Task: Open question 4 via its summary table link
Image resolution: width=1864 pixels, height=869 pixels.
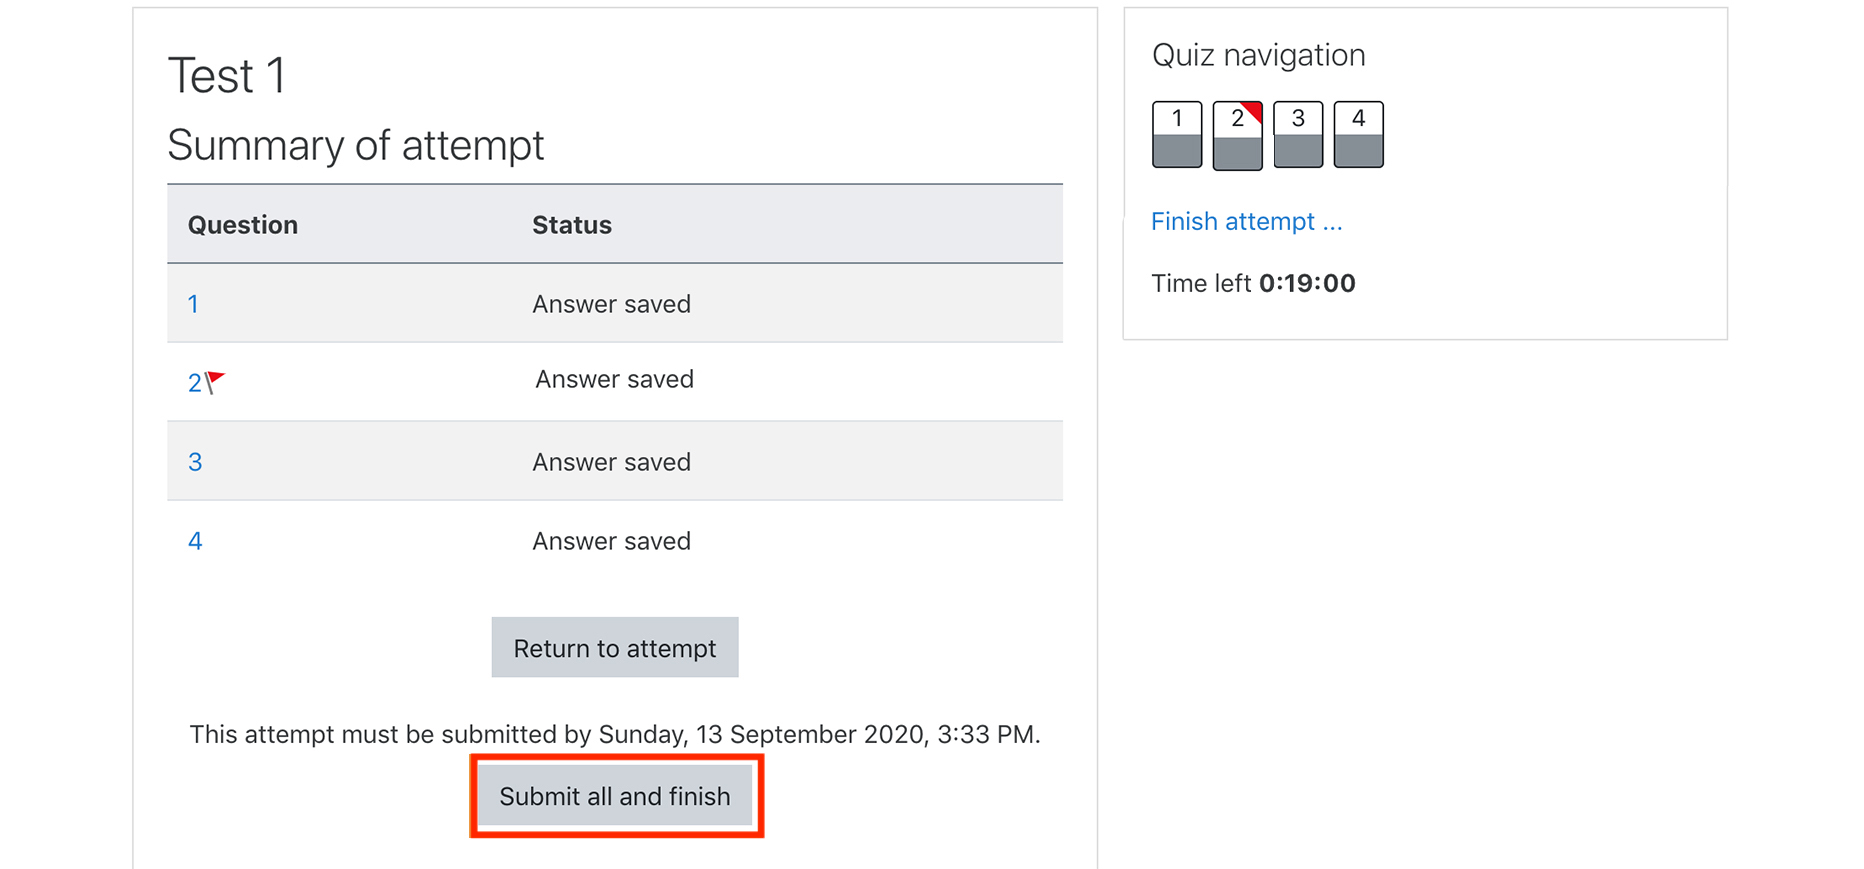Action: (195, 540)
